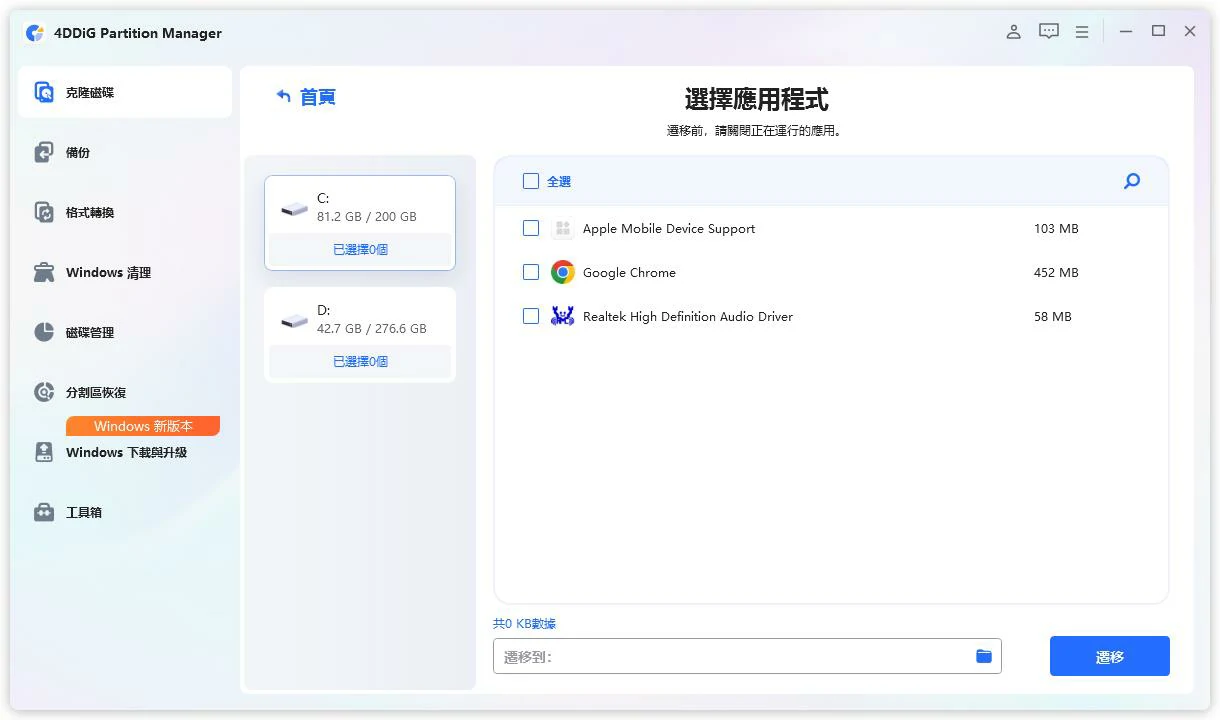
Task: Click the 遷移到 destination field
Action: (747, 656)
